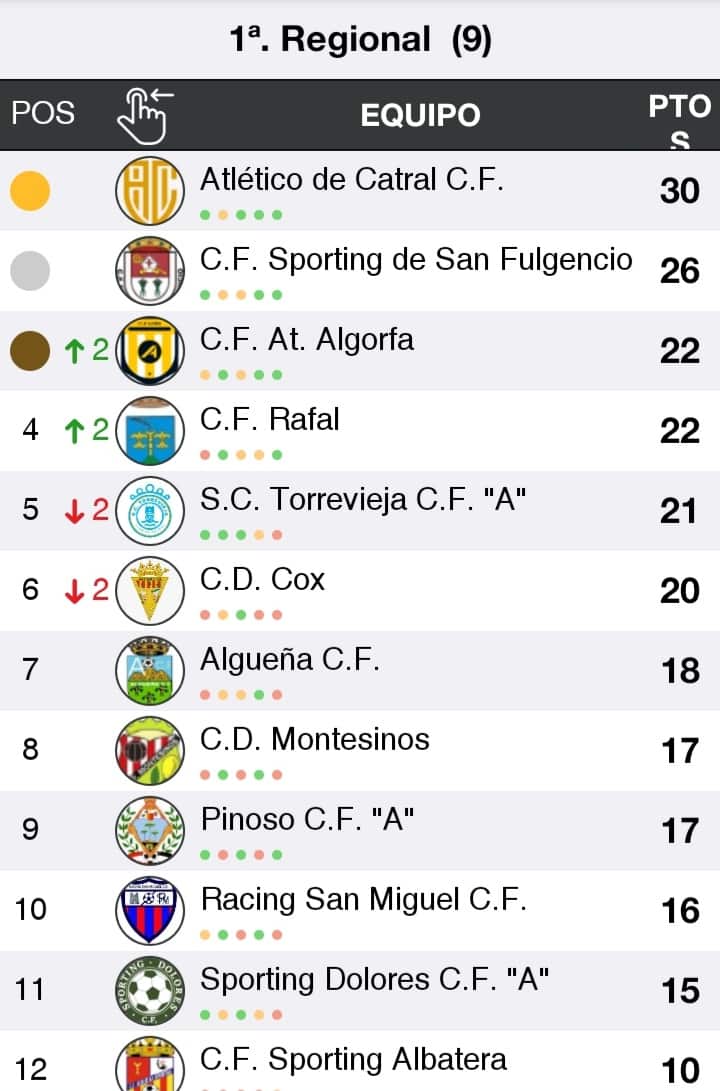The width and height of the screenshot is (720, 1091).
Task: Tap the swipe hand gesture icon
Action: click(x=145, y=115)
